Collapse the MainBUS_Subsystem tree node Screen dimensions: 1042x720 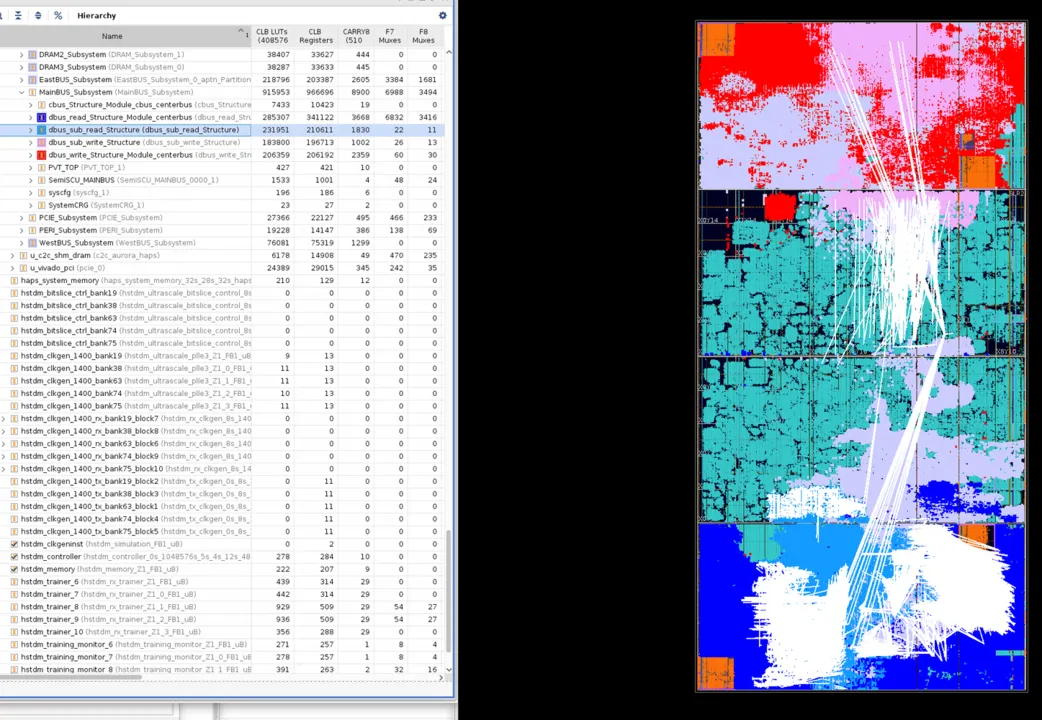[21, 92]
